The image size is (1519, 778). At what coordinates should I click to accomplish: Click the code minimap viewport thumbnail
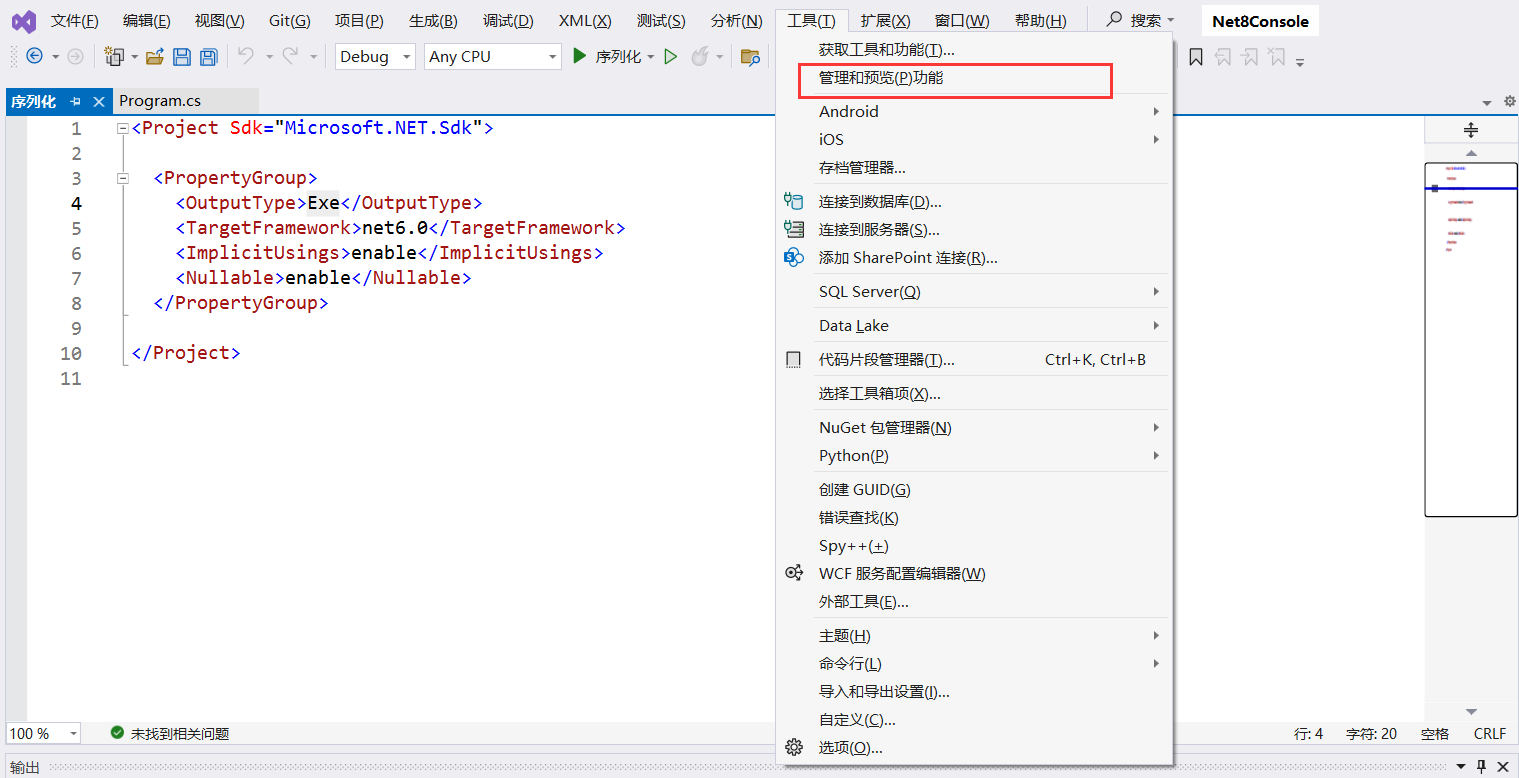[x=1471, y=340]
